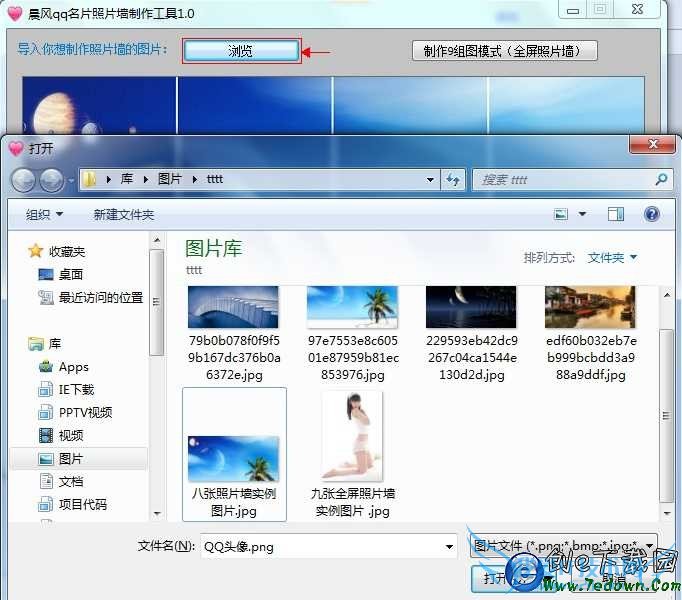
Task: Select the 库 node in the sidebar
Action: (55, 344)
